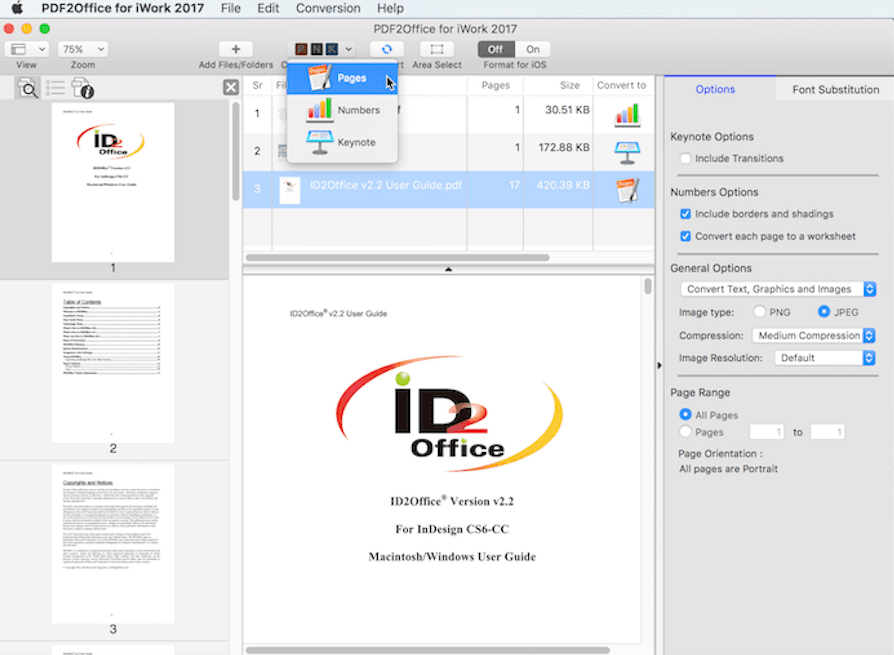Select the PNG image type

click(759, 312)
